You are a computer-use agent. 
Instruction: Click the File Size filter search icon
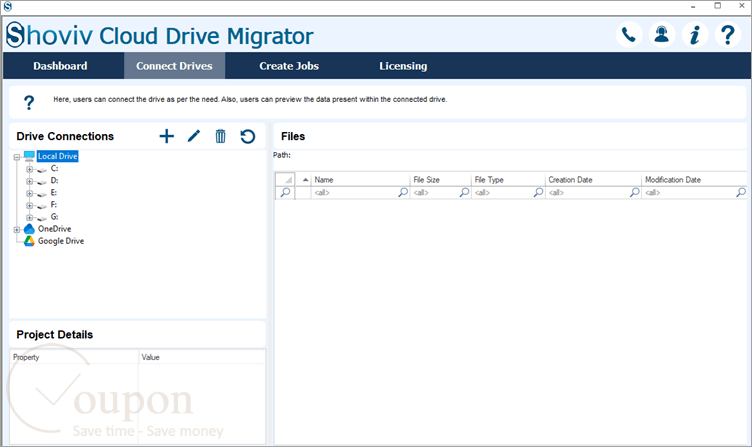tap(464, 192)
